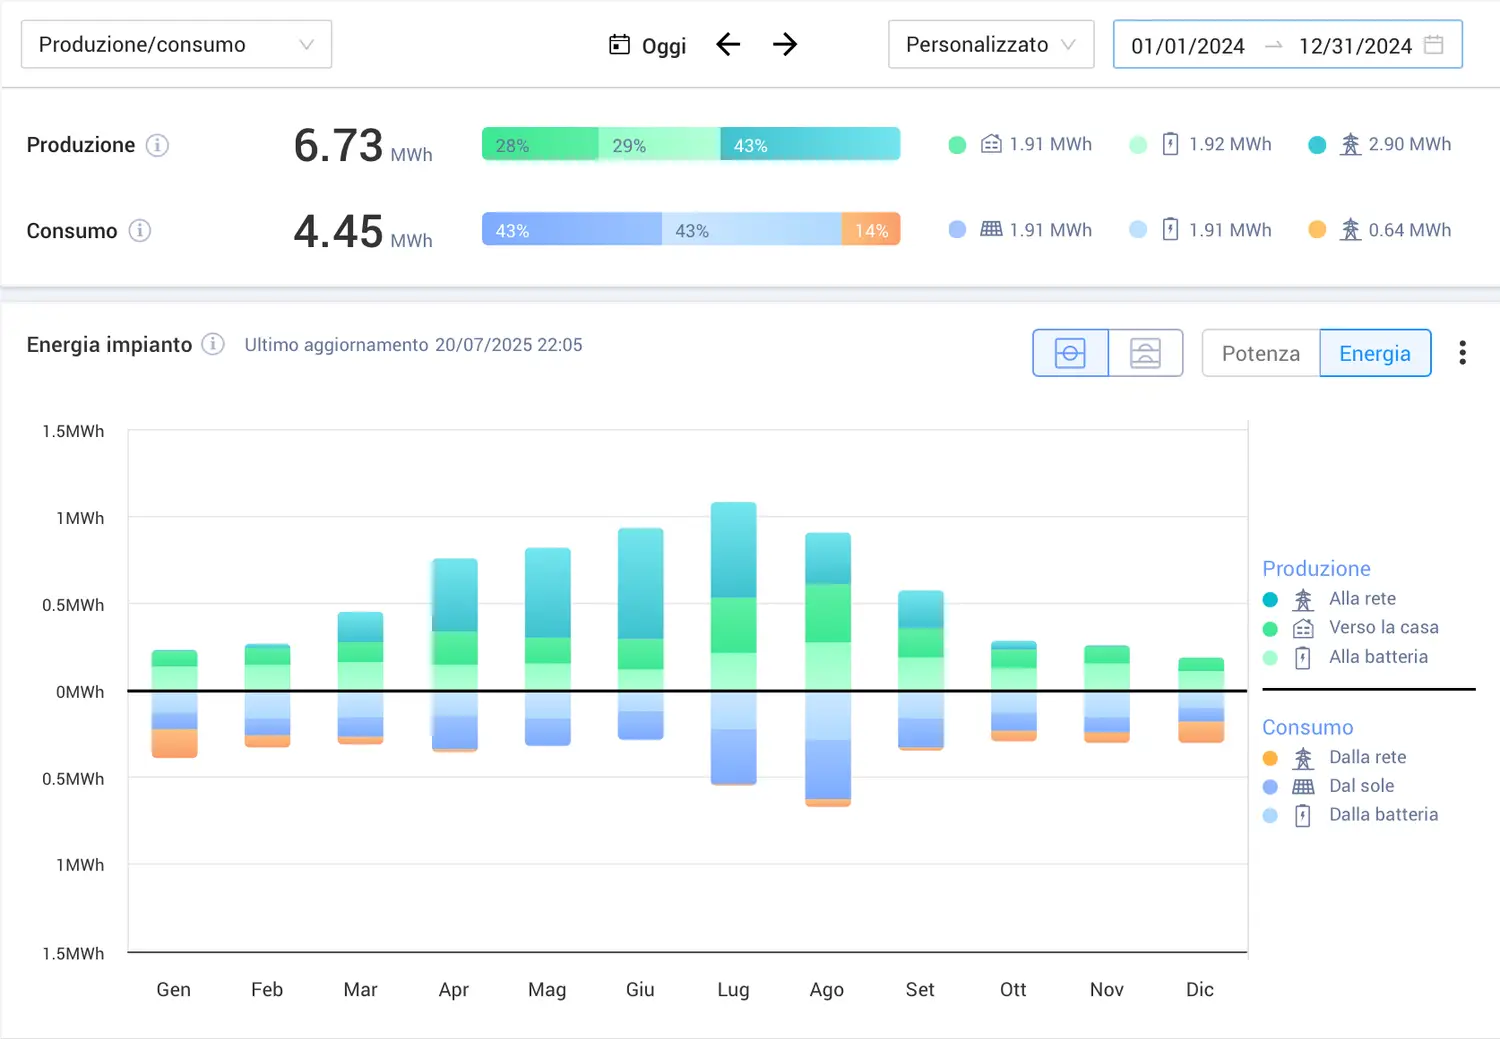Image resolution: width=1500 pixels, height=1039 pixels.
Task: Open the Produzione/consumo dropdown
Action: pyautogui.click(x=176, y=45)
